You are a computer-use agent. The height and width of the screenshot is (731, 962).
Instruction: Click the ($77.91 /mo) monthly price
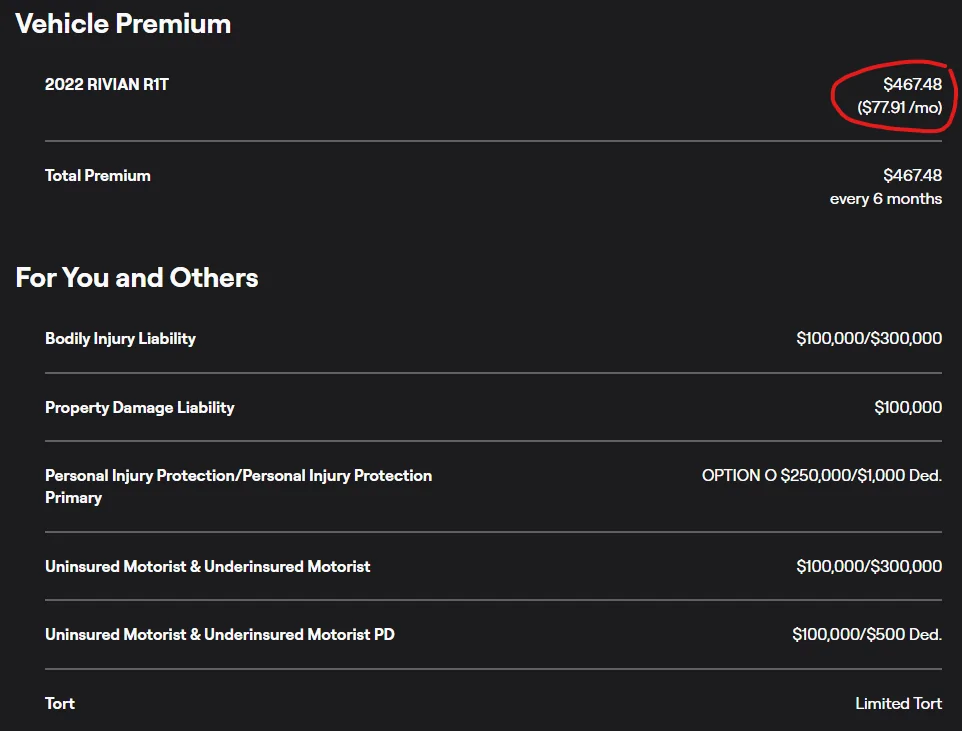[899, 107]
